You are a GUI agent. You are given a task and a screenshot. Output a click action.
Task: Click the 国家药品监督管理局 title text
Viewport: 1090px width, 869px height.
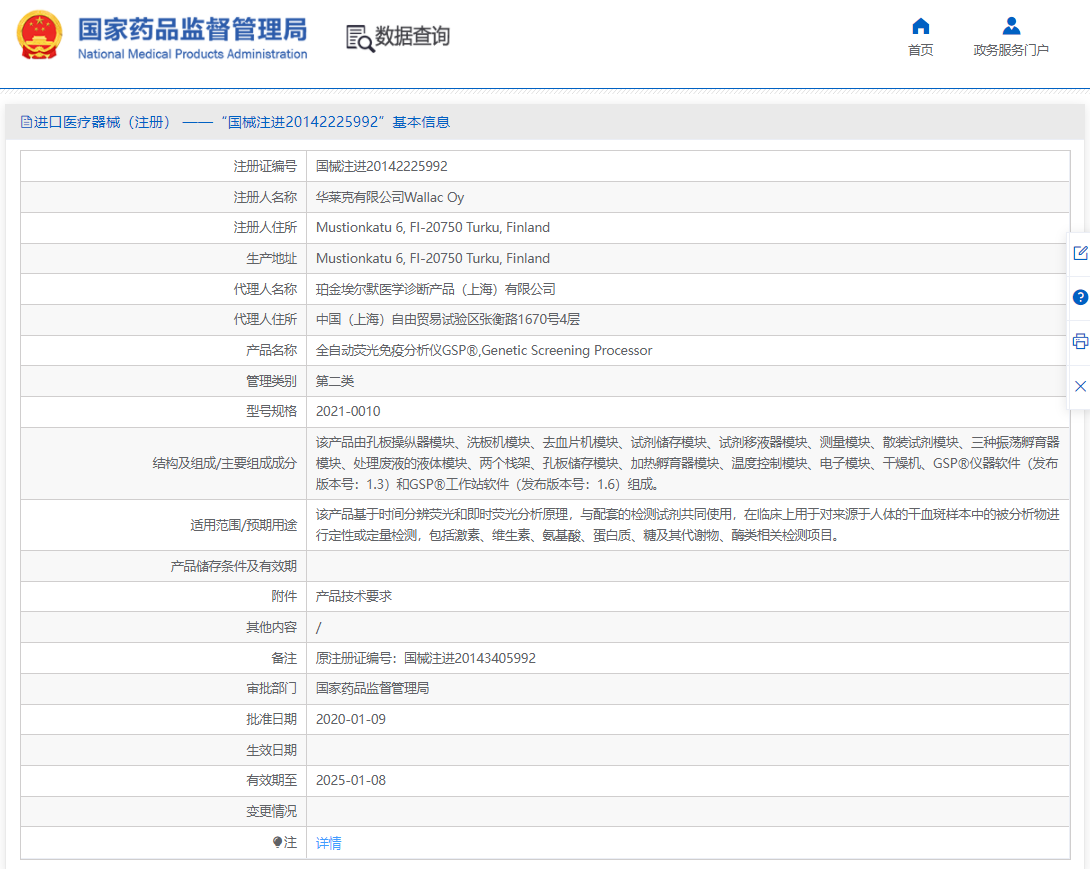(x=192, y=29)
